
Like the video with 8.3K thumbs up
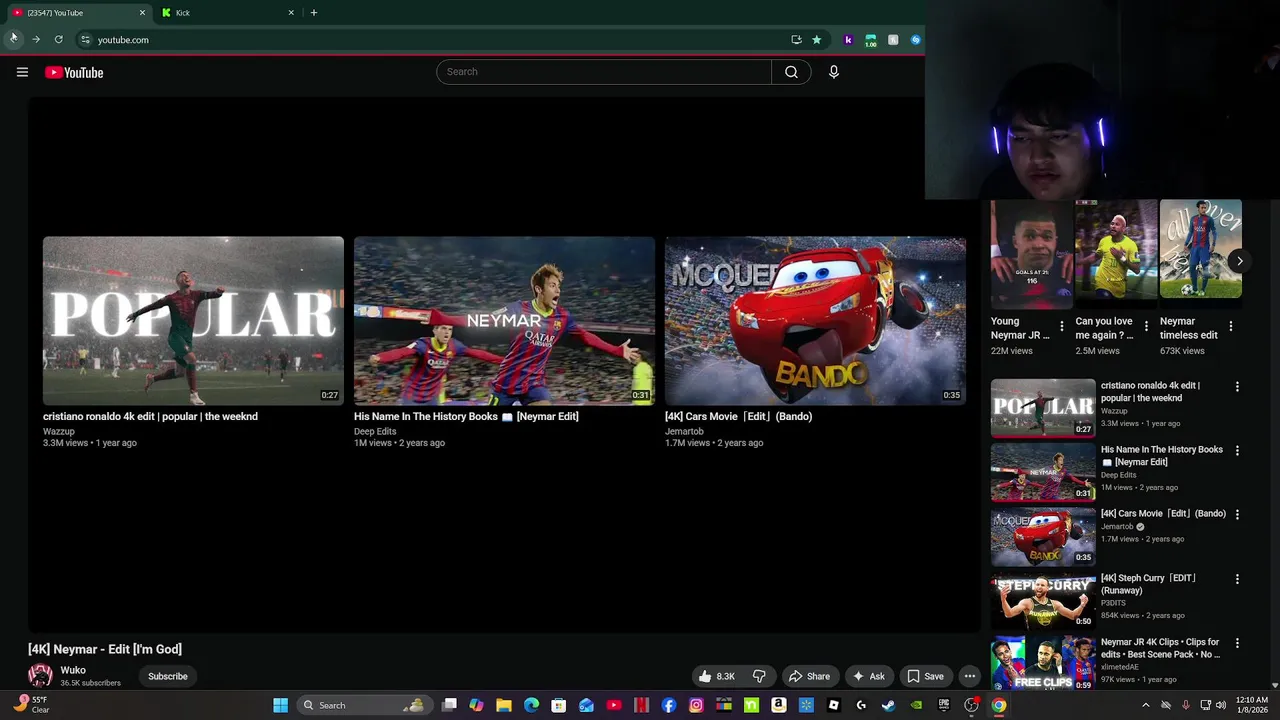pos(717,676)
